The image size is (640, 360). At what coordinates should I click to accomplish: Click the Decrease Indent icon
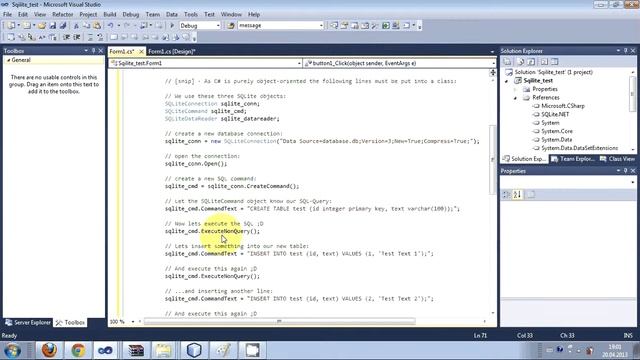(66, 37)
